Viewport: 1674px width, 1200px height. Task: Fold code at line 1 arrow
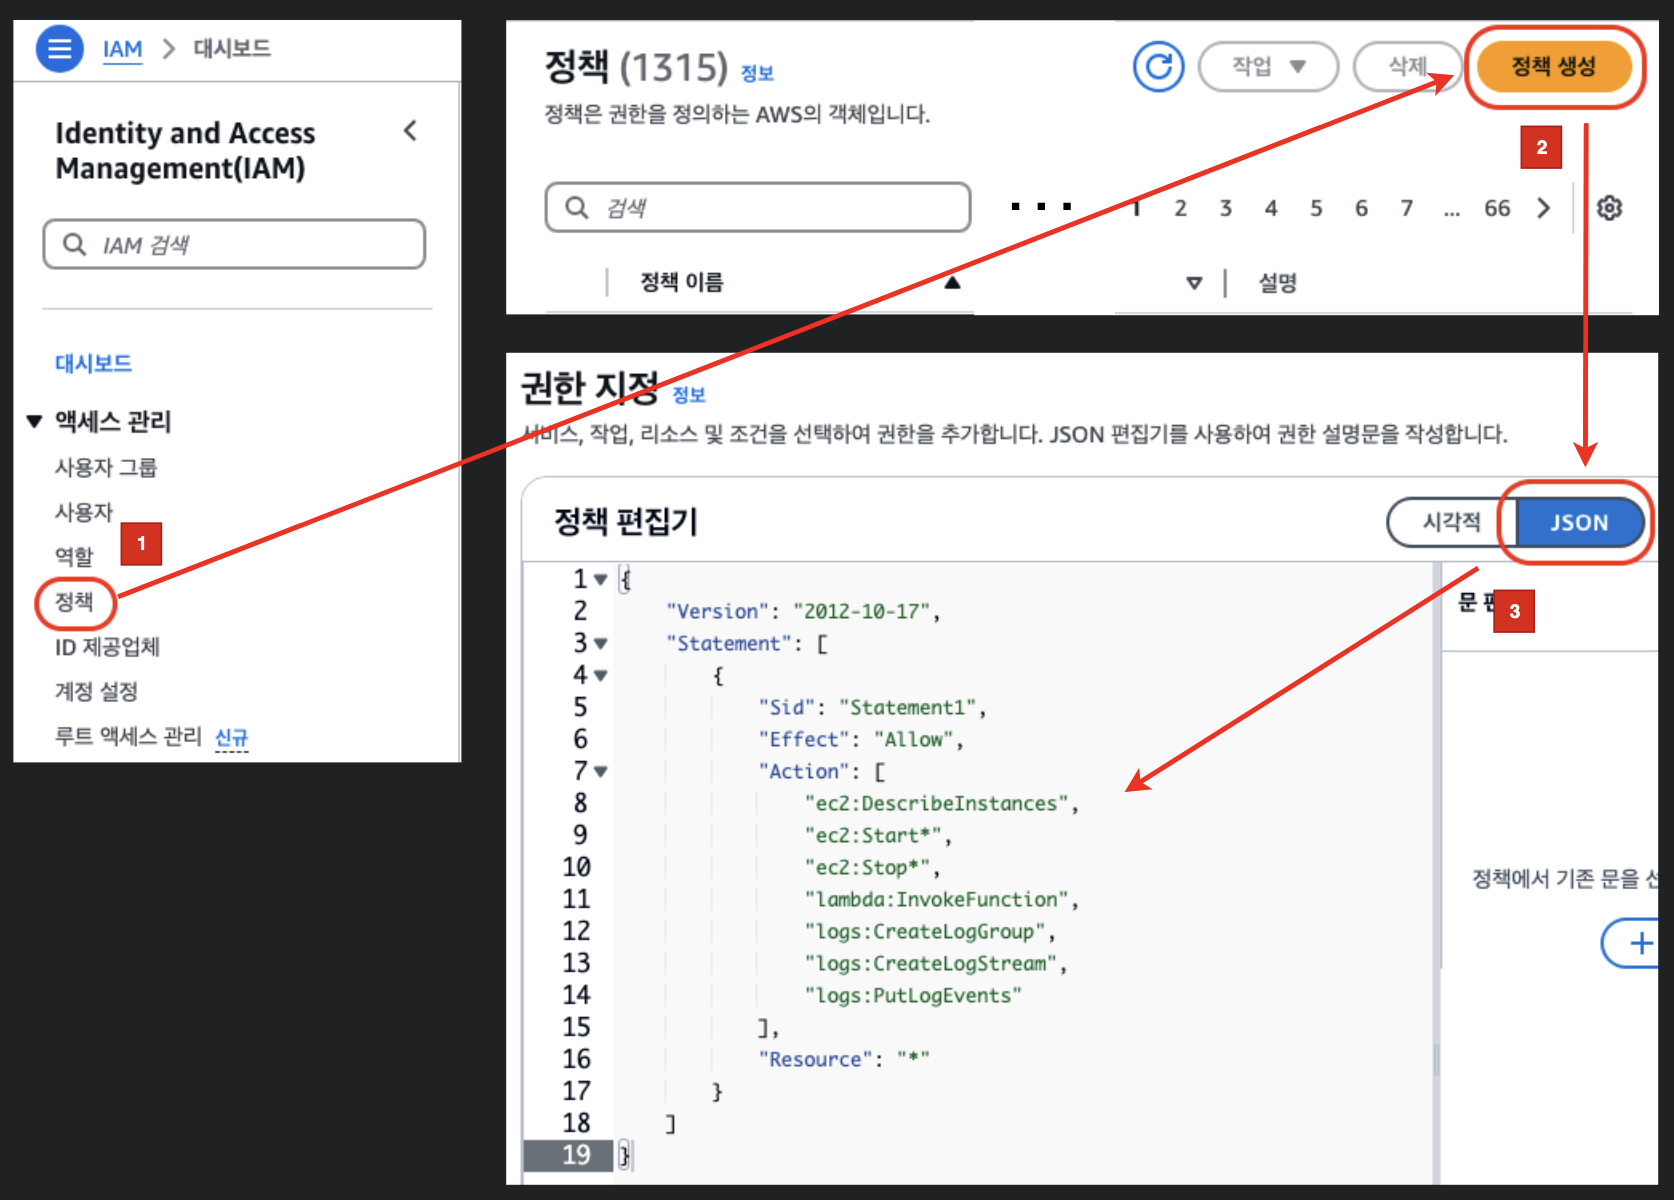pos(600,579)
